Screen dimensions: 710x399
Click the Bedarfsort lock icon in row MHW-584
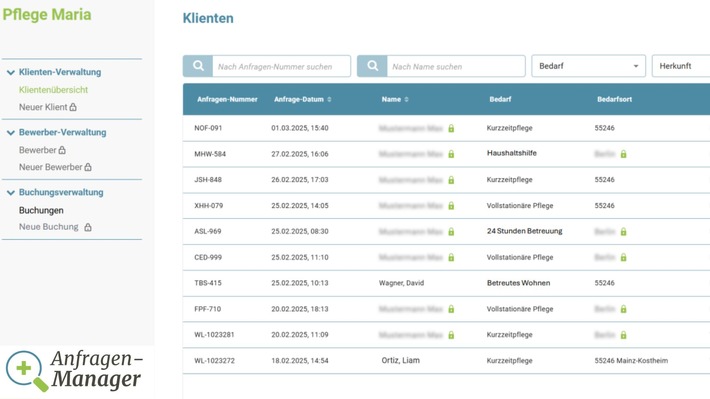click(624, 154)
